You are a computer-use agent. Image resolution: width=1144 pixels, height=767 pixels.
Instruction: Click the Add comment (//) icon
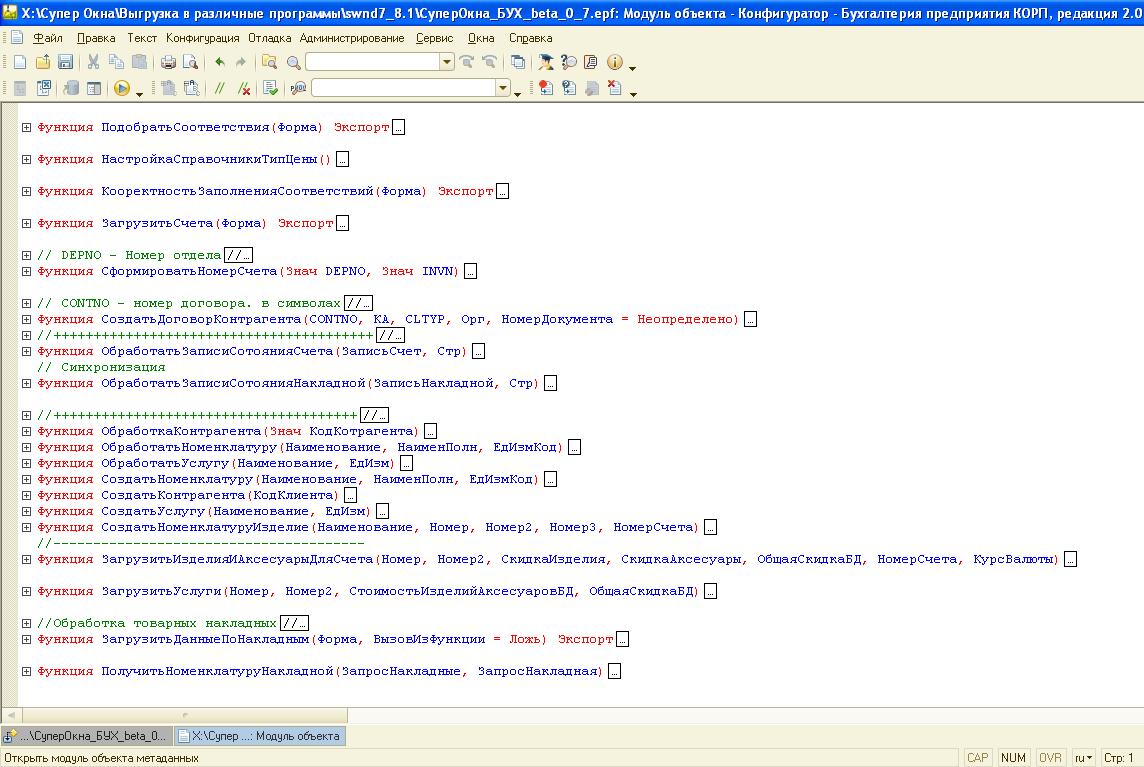coord(220,88)
